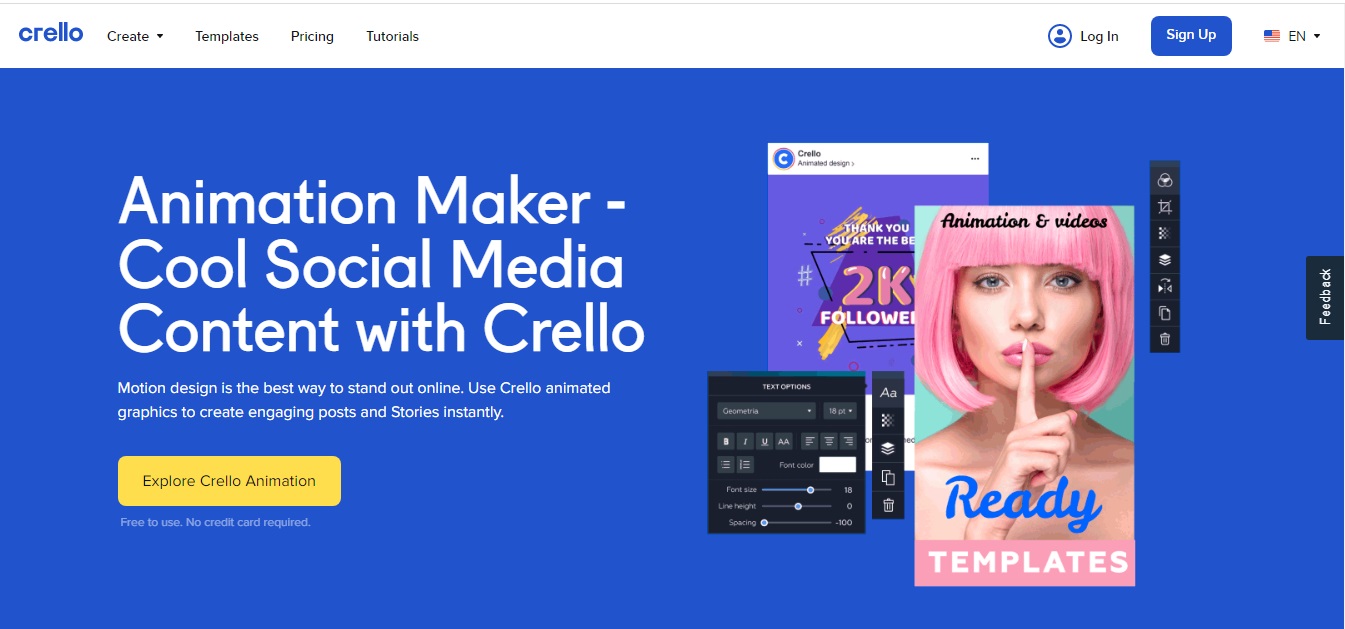The image size is (1345, 629).
Task: Select the pink-haired woman template
Action: tap(1025, 395)
